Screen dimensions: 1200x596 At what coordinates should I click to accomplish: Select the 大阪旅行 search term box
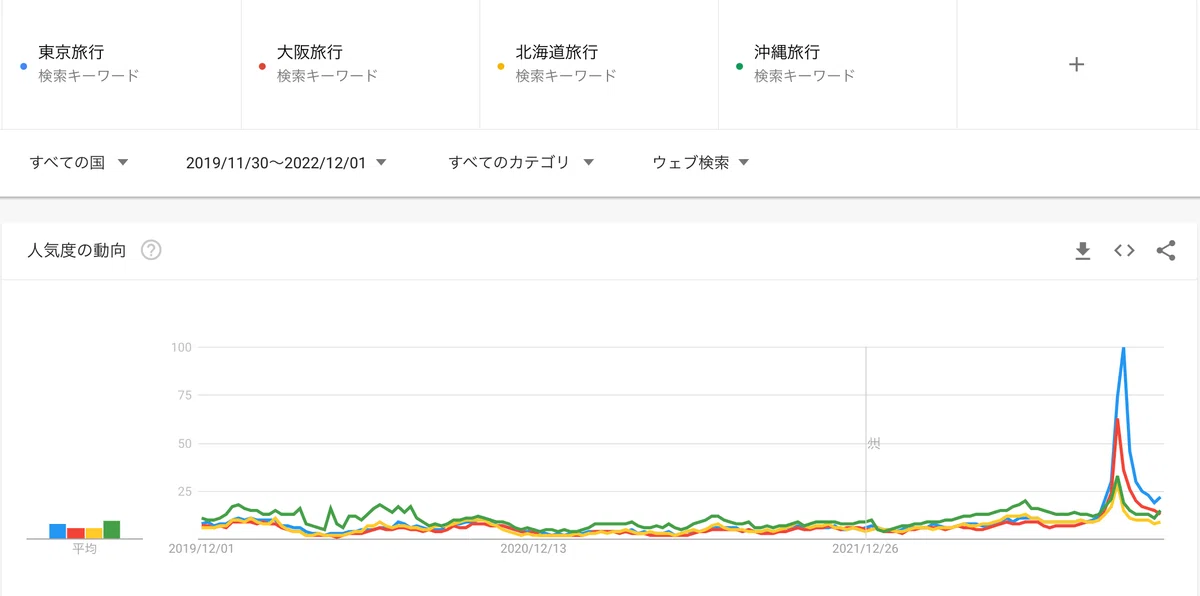point(360,64)
